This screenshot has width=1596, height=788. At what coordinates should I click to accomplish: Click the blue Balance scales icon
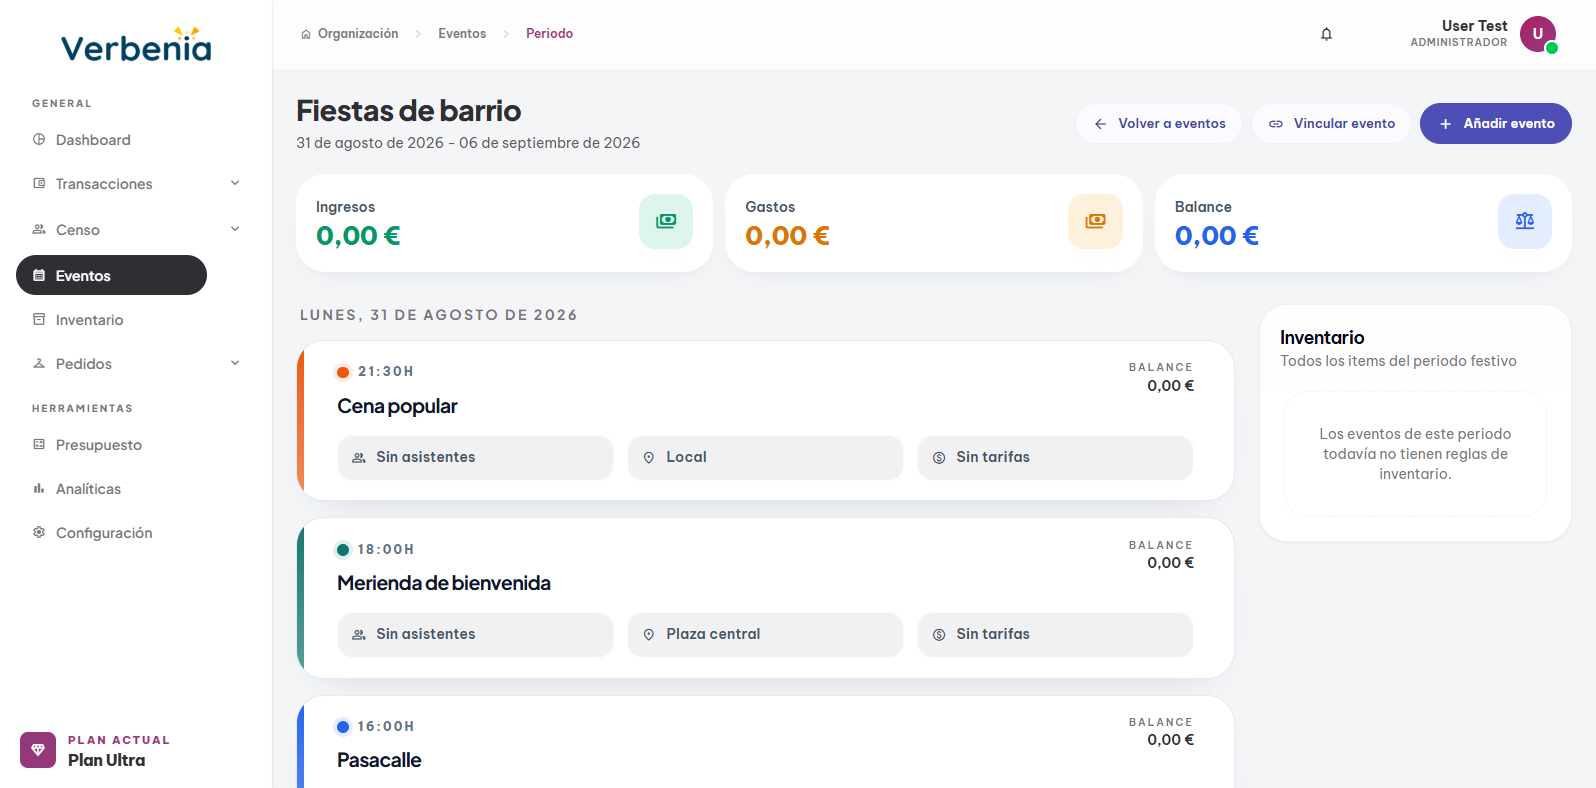(1525, 221)
